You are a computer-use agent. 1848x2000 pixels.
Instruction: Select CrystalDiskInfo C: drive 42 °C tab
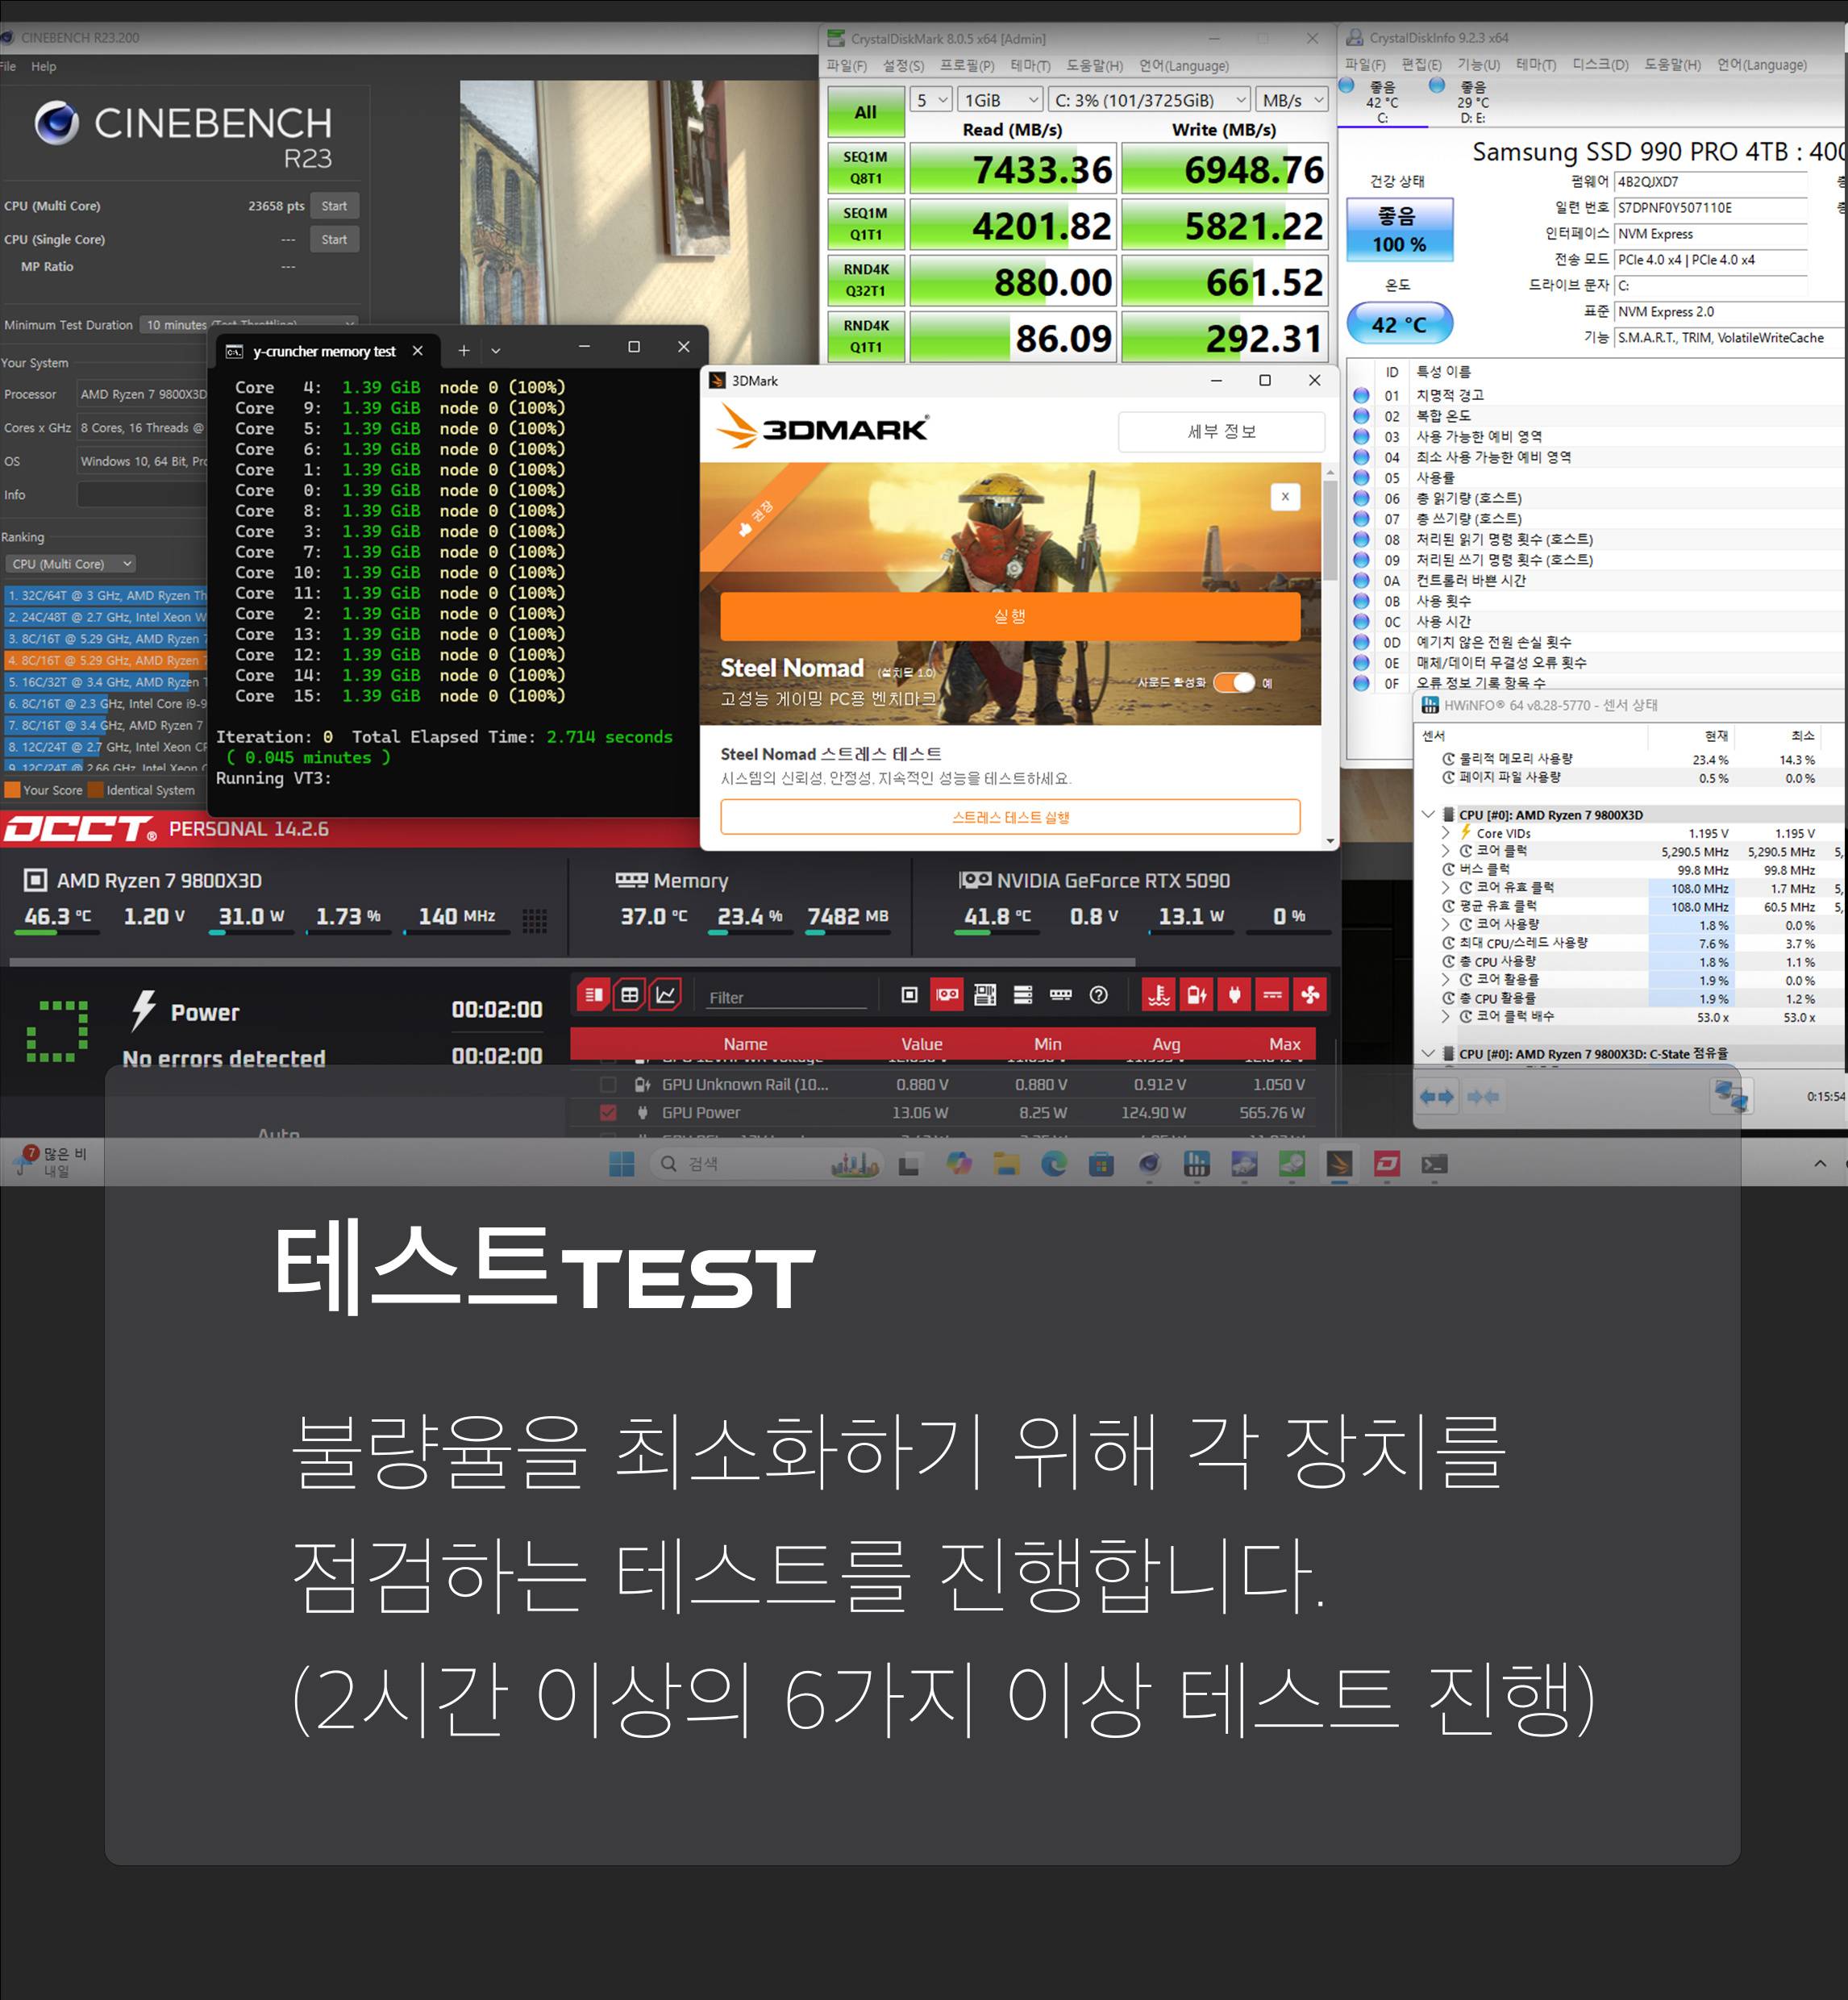(x=1382, y=102)
